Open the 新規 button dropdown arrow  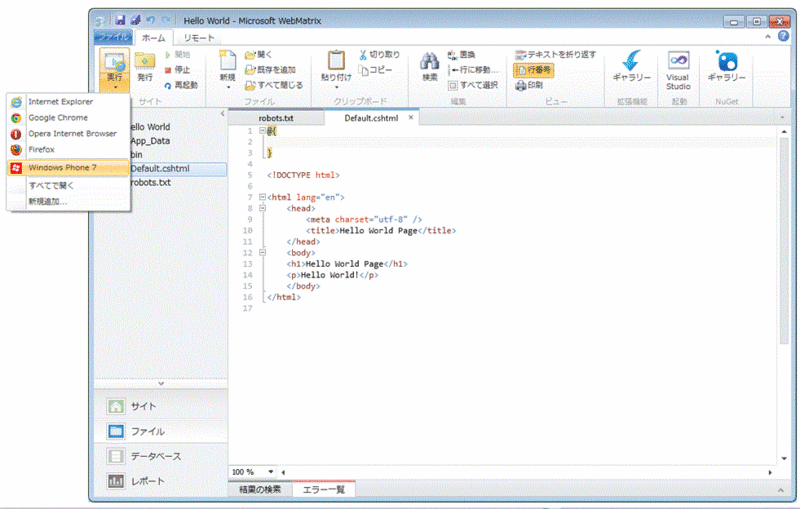(x=228, y=87)
